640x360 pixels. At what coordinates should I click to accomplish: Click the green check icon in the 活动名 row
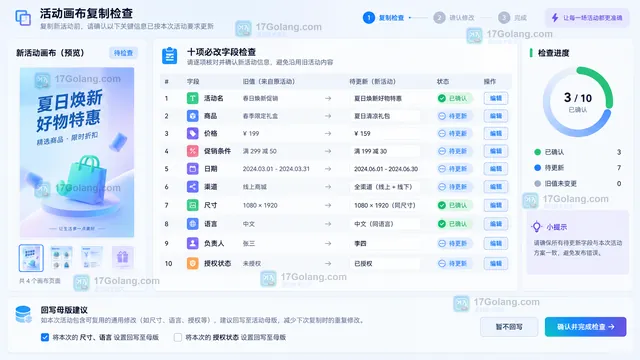pyautogui.click(x=442, y=98)
